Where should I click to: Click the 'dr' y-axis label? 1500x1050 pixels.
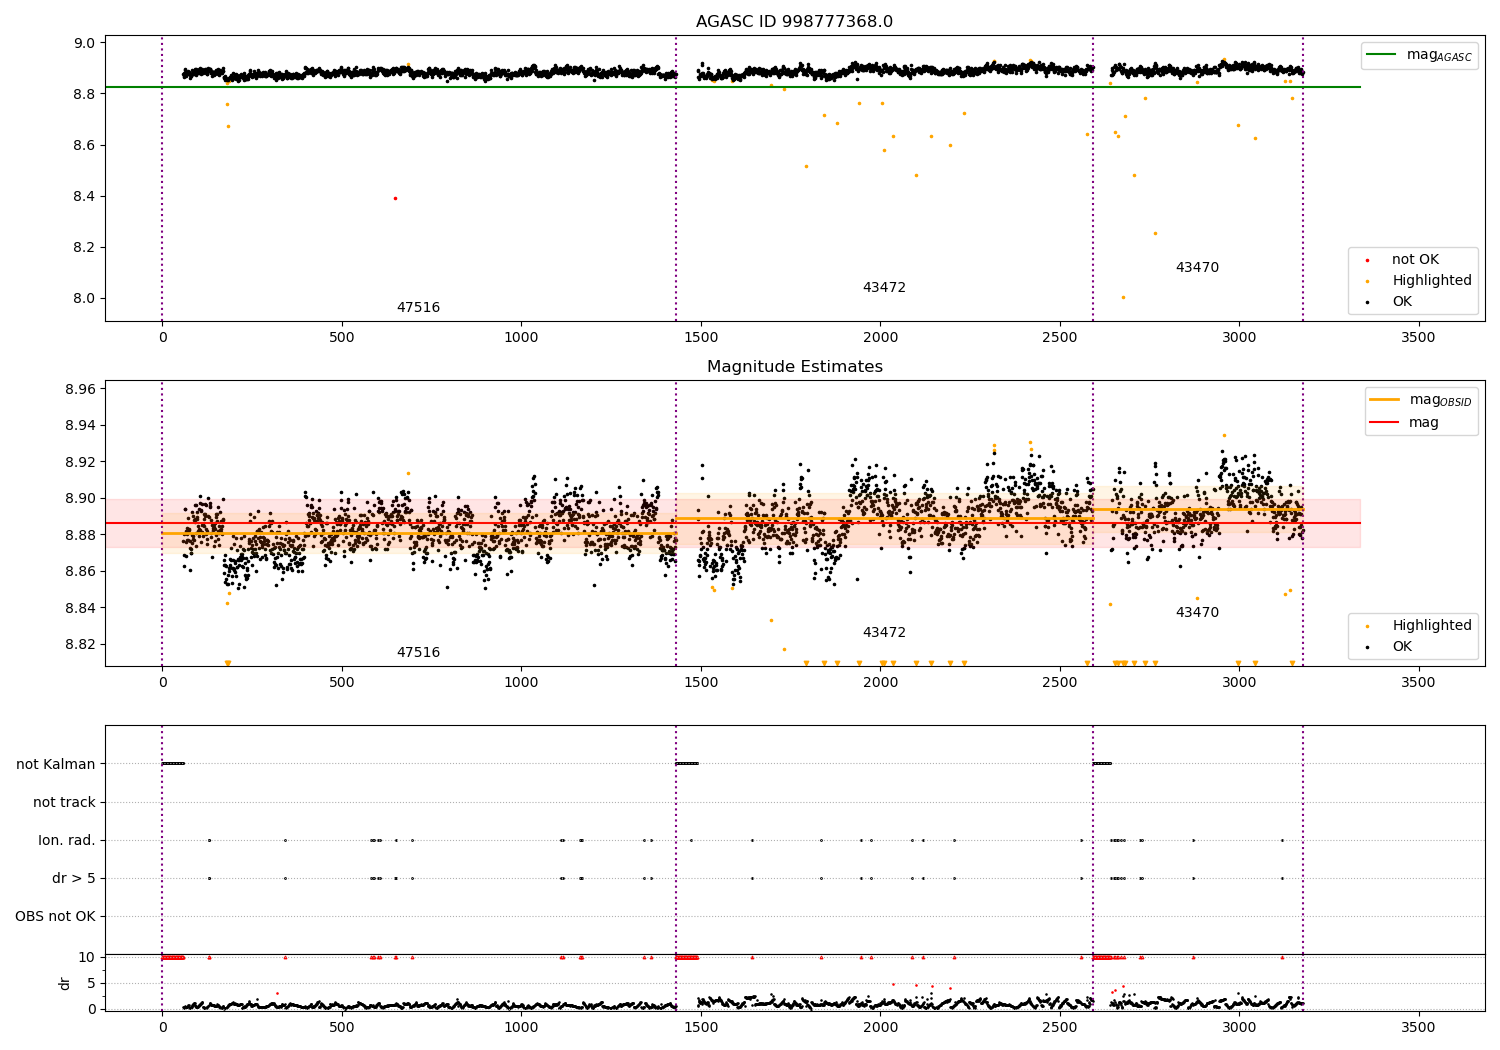click(65, 983)
